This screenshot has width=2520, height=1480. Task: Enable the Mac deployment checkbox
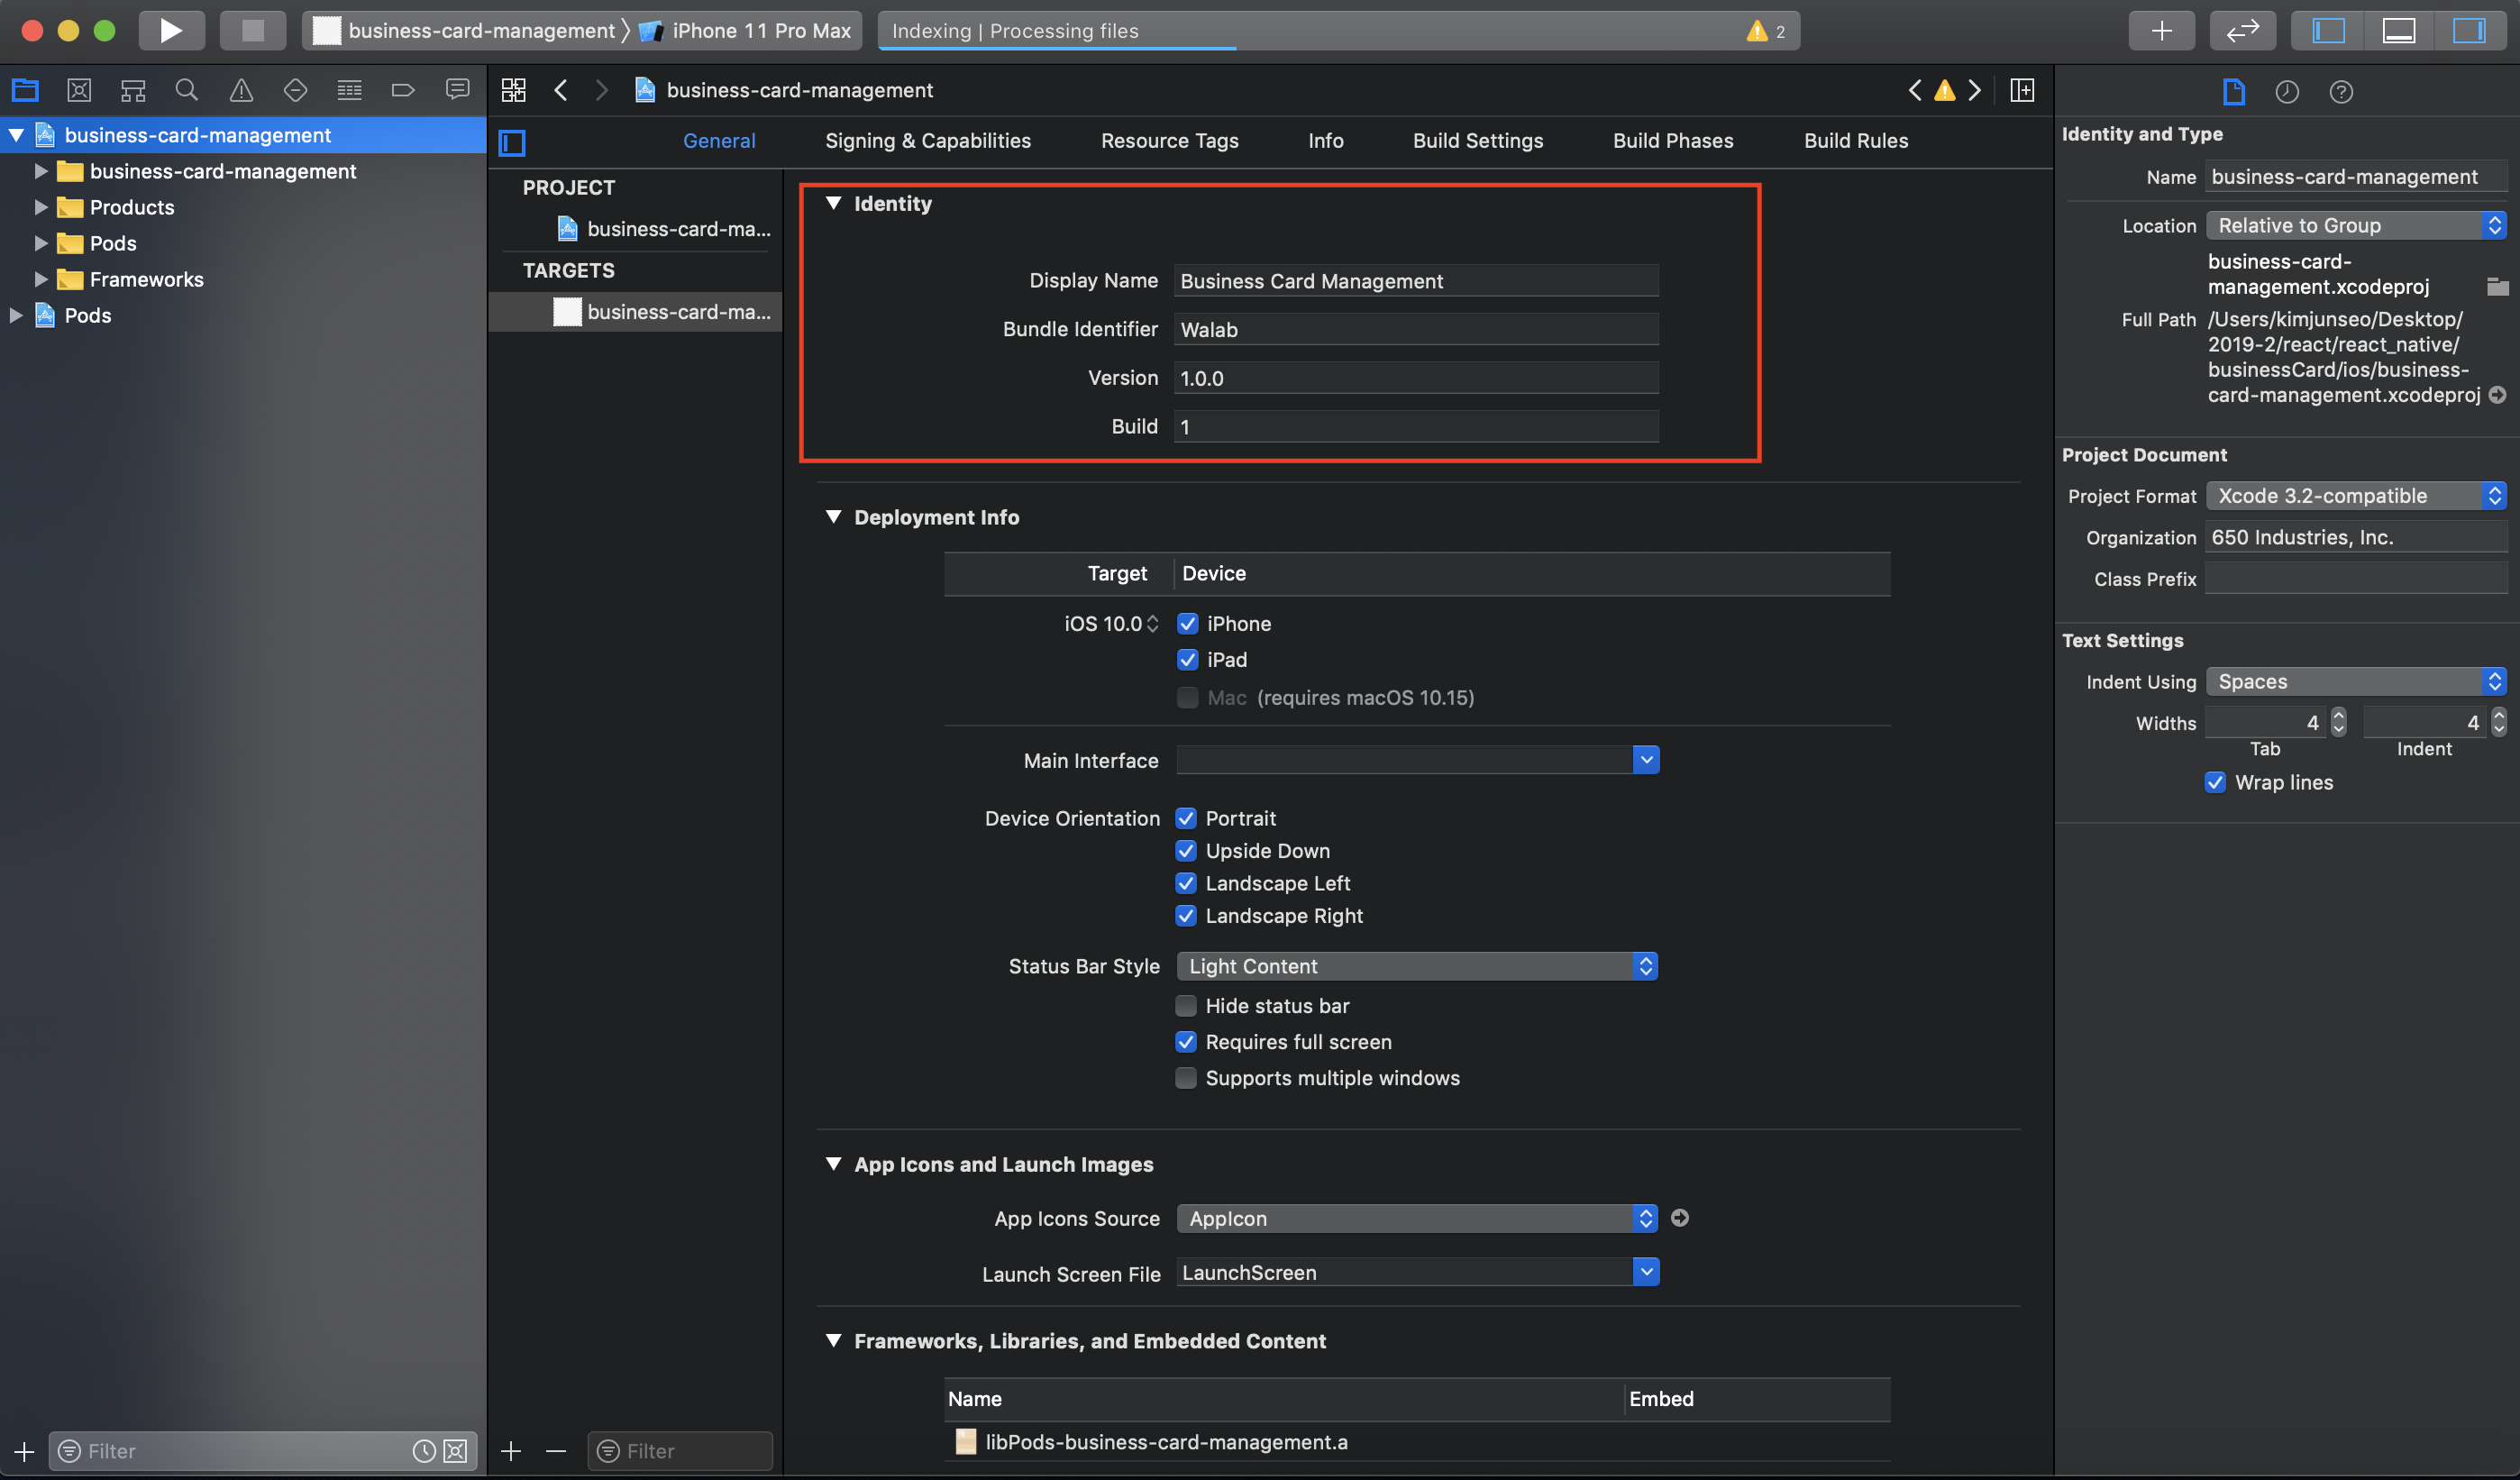(1187, 697)
